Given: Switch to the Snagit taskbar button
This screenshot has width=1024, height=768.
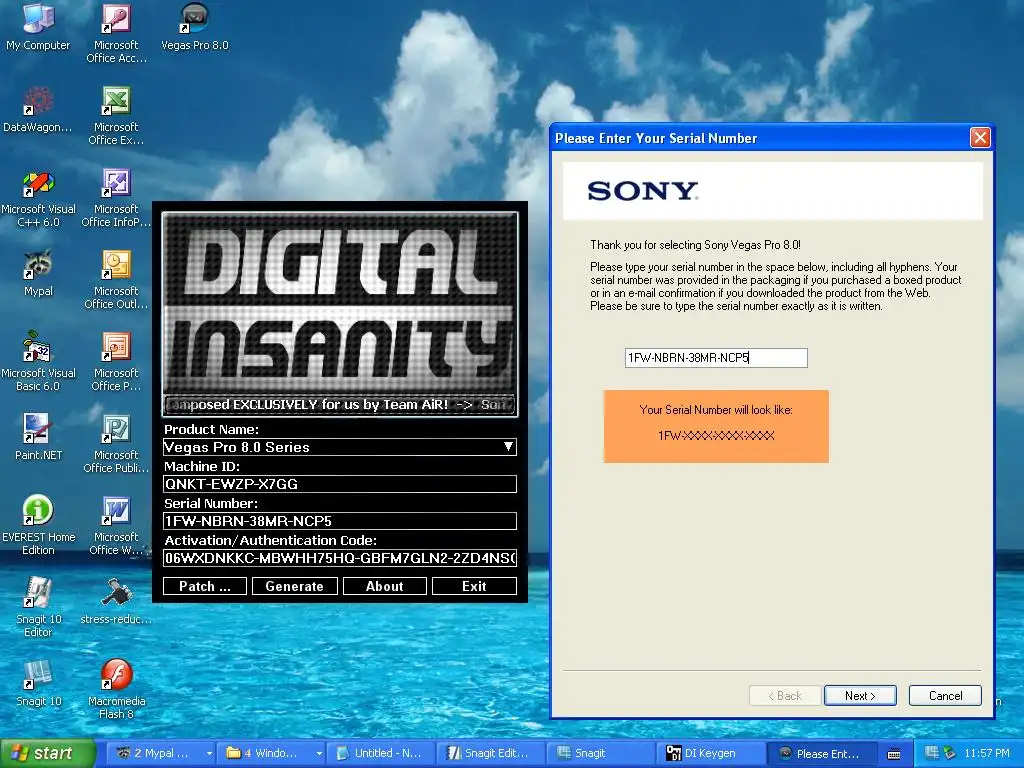Looking at the screenshot, I should [600, 753].
